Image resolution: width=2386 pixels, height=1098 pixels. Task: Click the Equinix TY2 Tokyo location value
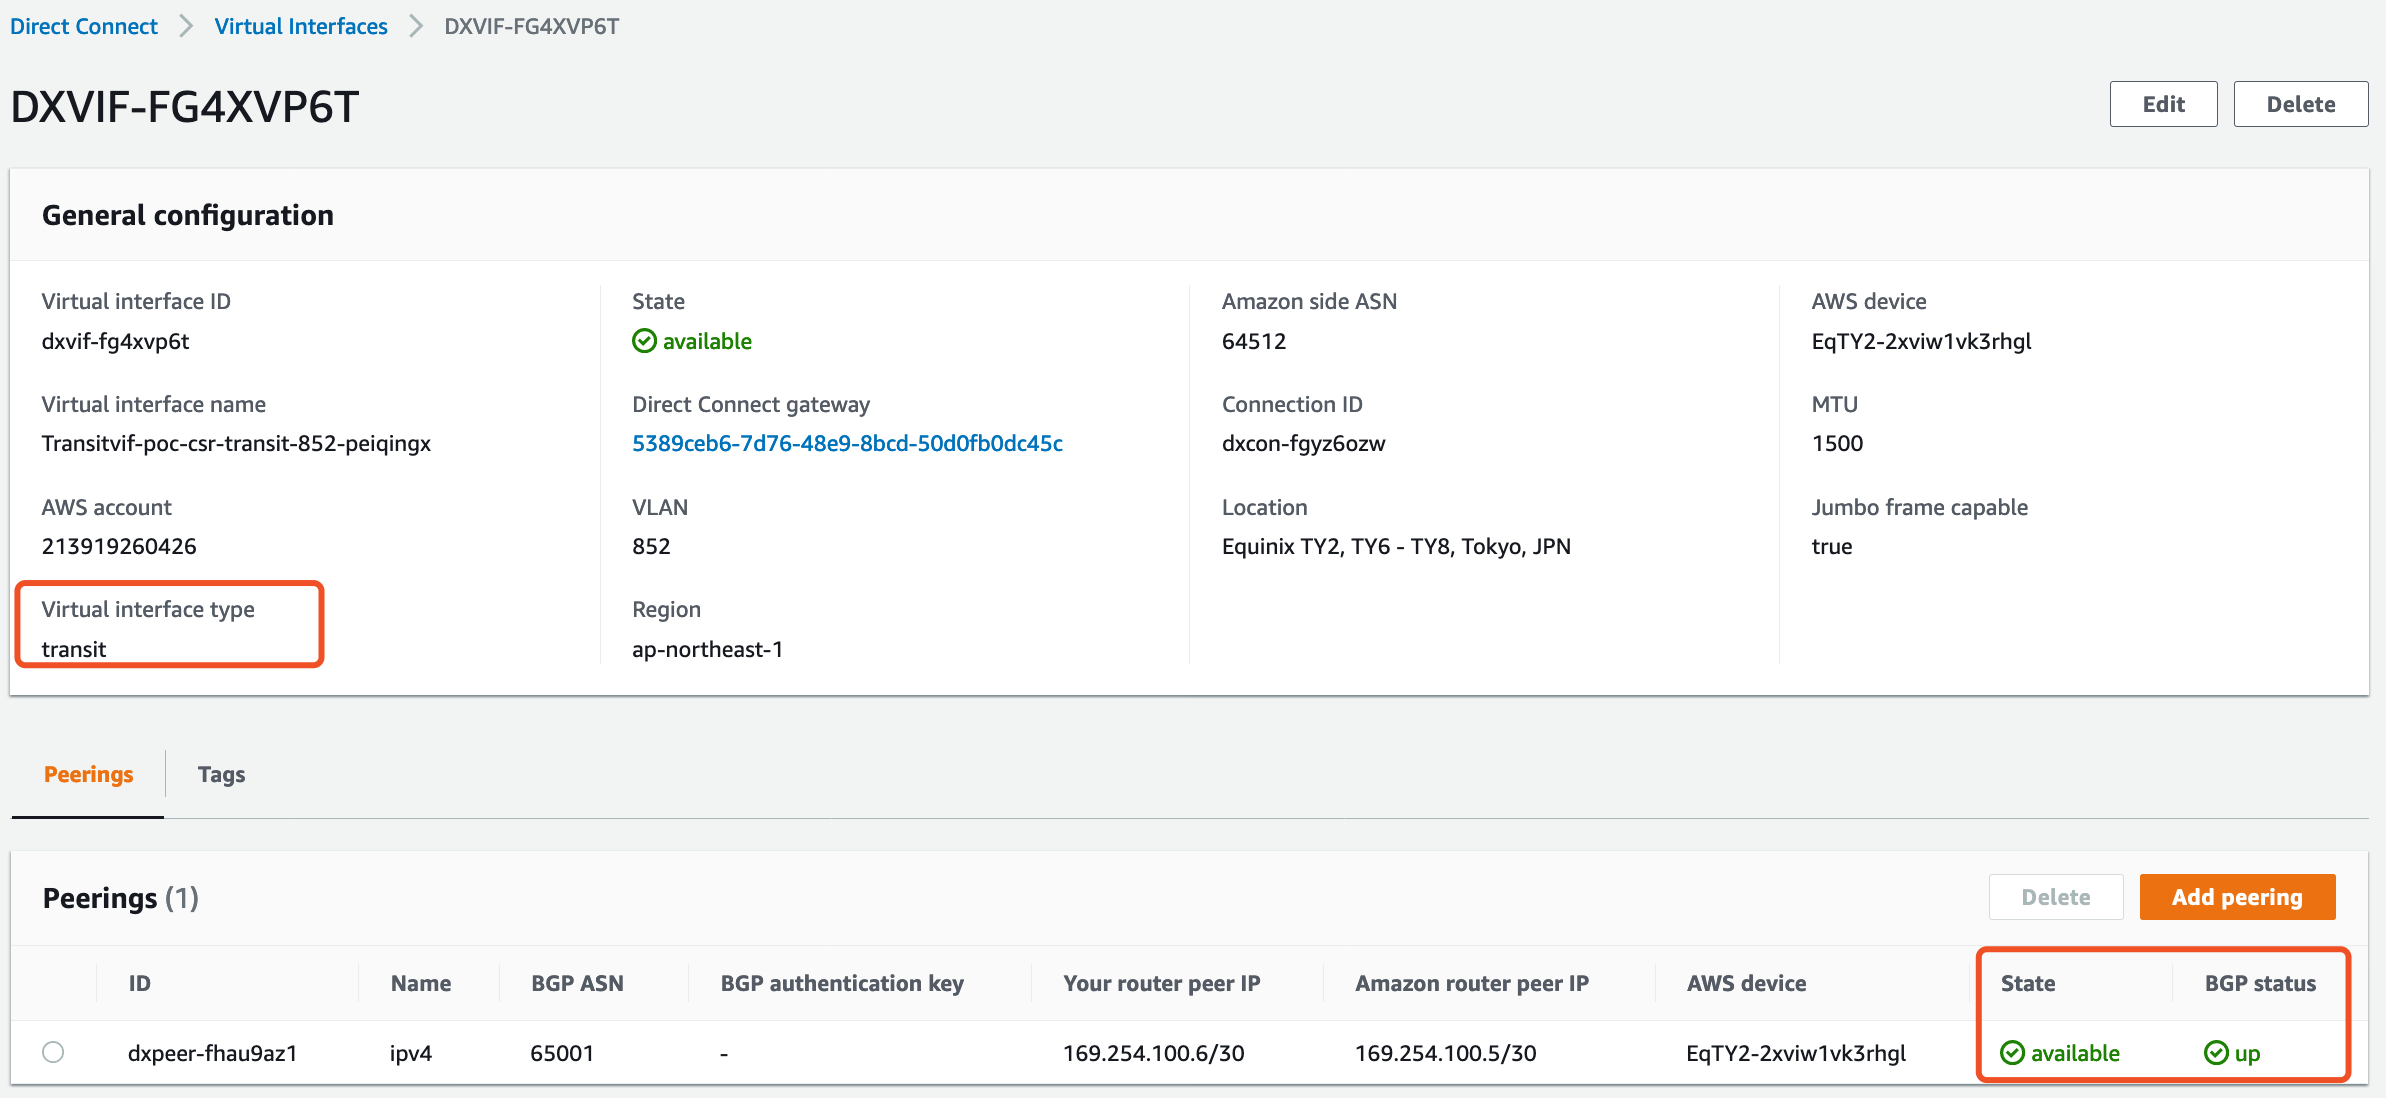pyautogui.click(x=1396, y=546)
